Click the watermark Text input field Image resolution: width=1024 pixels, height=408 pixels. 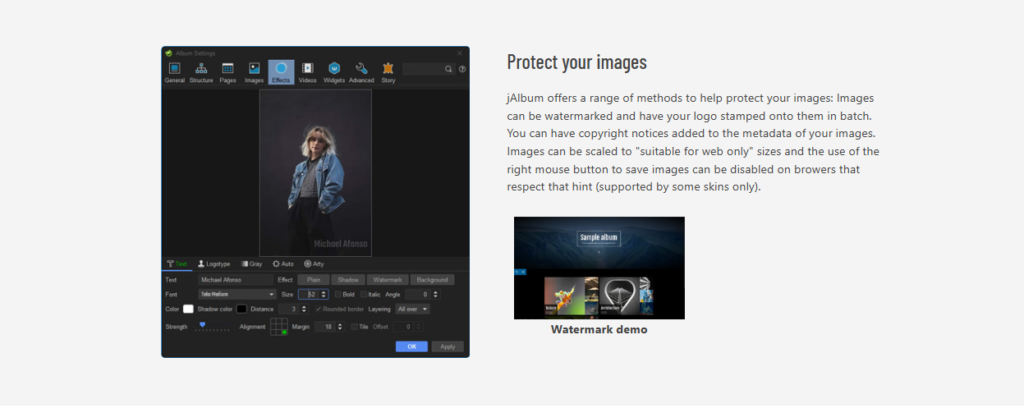coord(236,279)
